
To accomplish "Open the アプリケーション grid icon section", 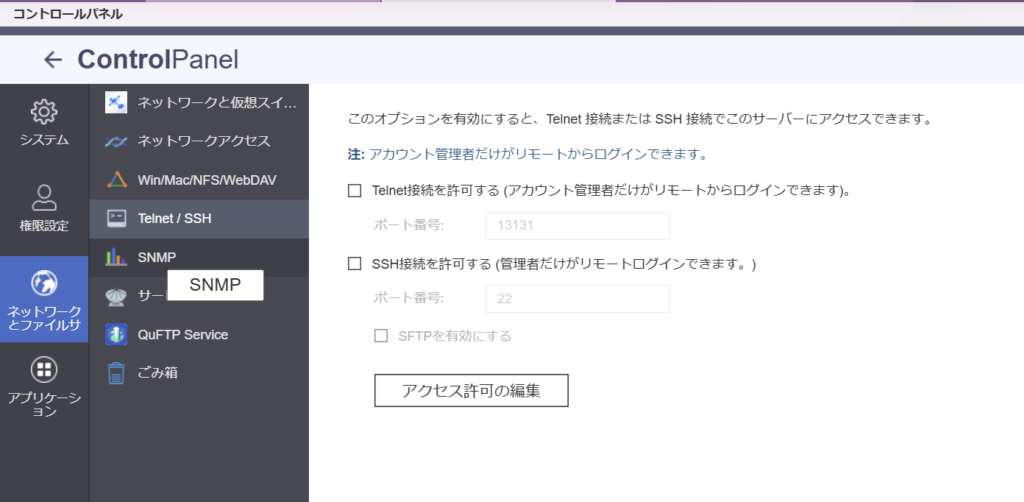I will click(x=44, y=371).
